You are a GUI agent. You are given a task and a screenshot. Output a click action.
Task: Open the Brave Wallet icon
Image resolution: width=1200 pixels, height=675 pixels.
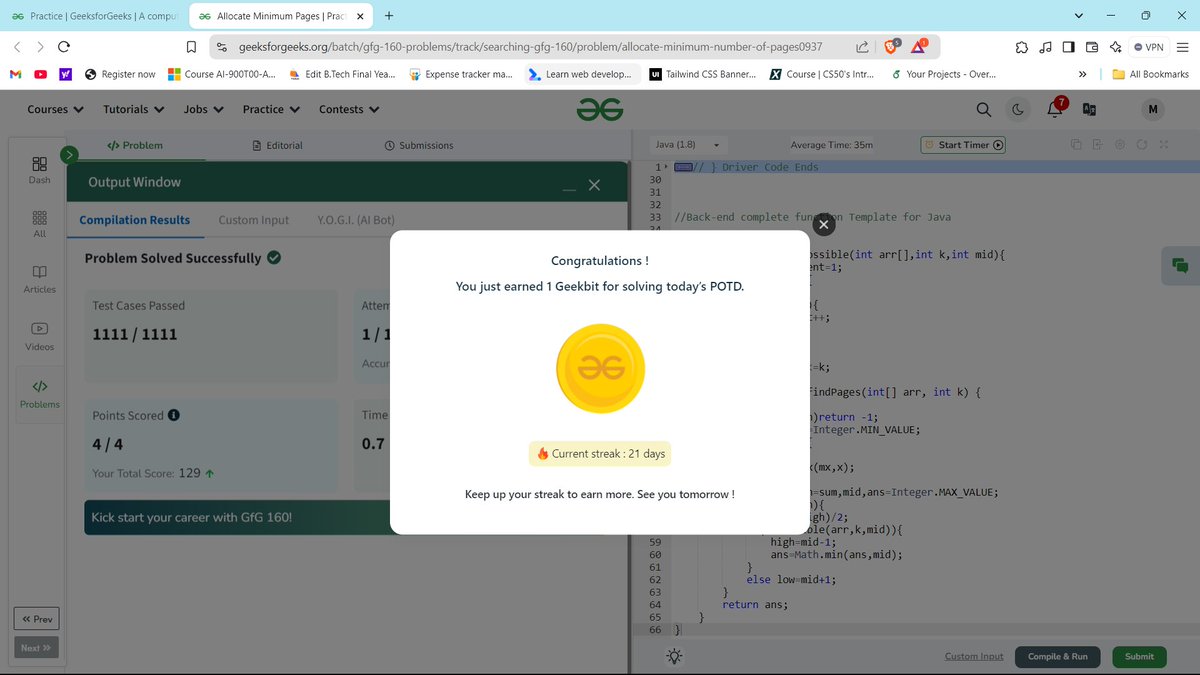(x=1092, y=47)
